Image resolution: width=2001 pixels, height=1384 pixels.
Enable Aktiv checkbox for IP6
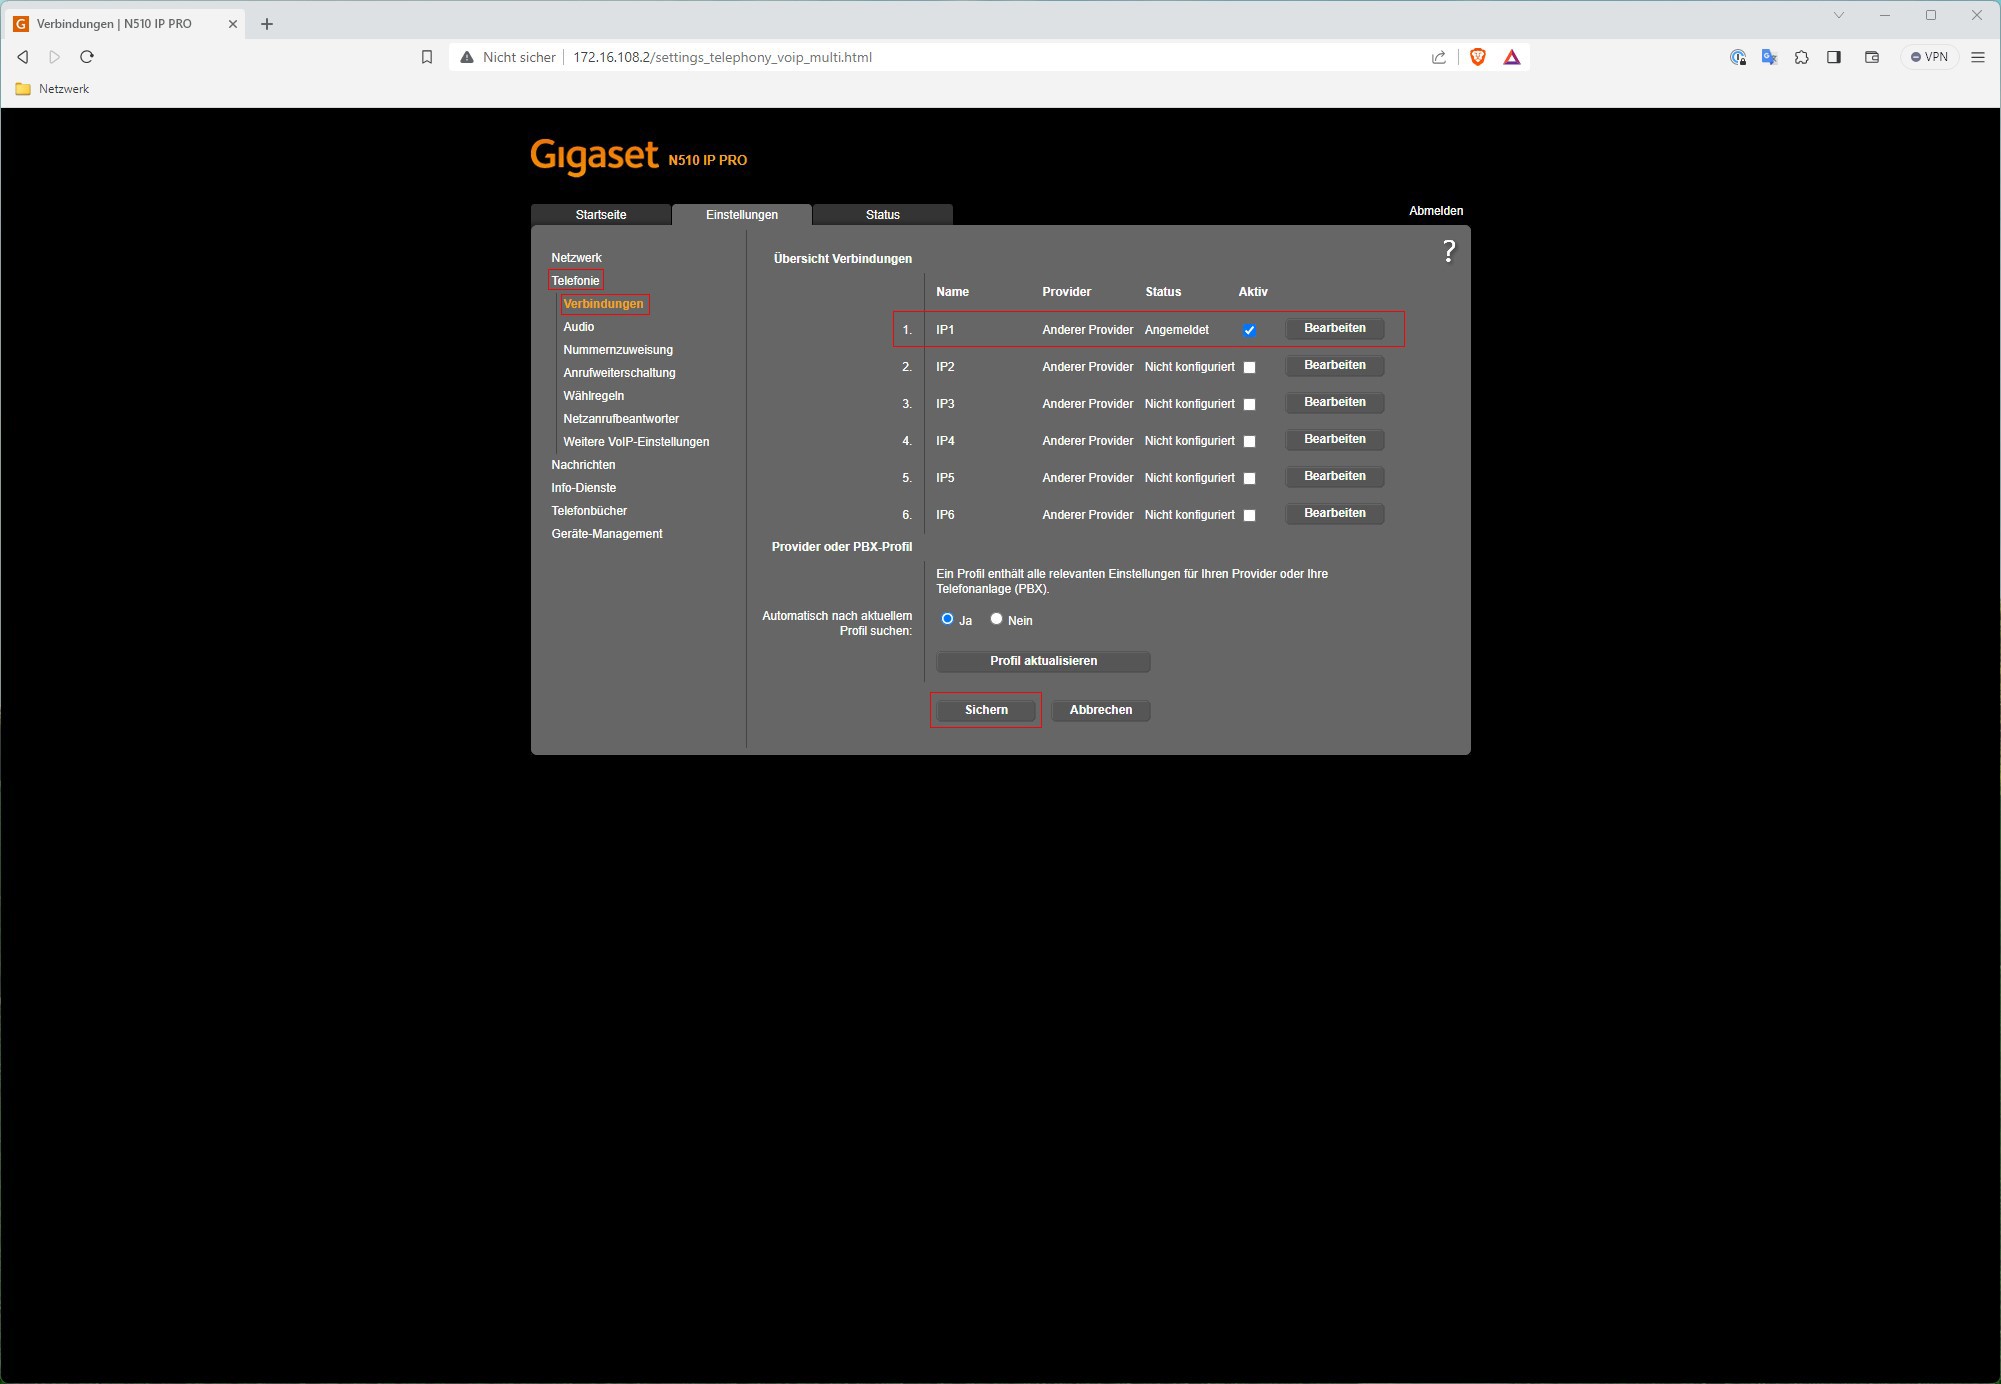tap(1249, 515)
